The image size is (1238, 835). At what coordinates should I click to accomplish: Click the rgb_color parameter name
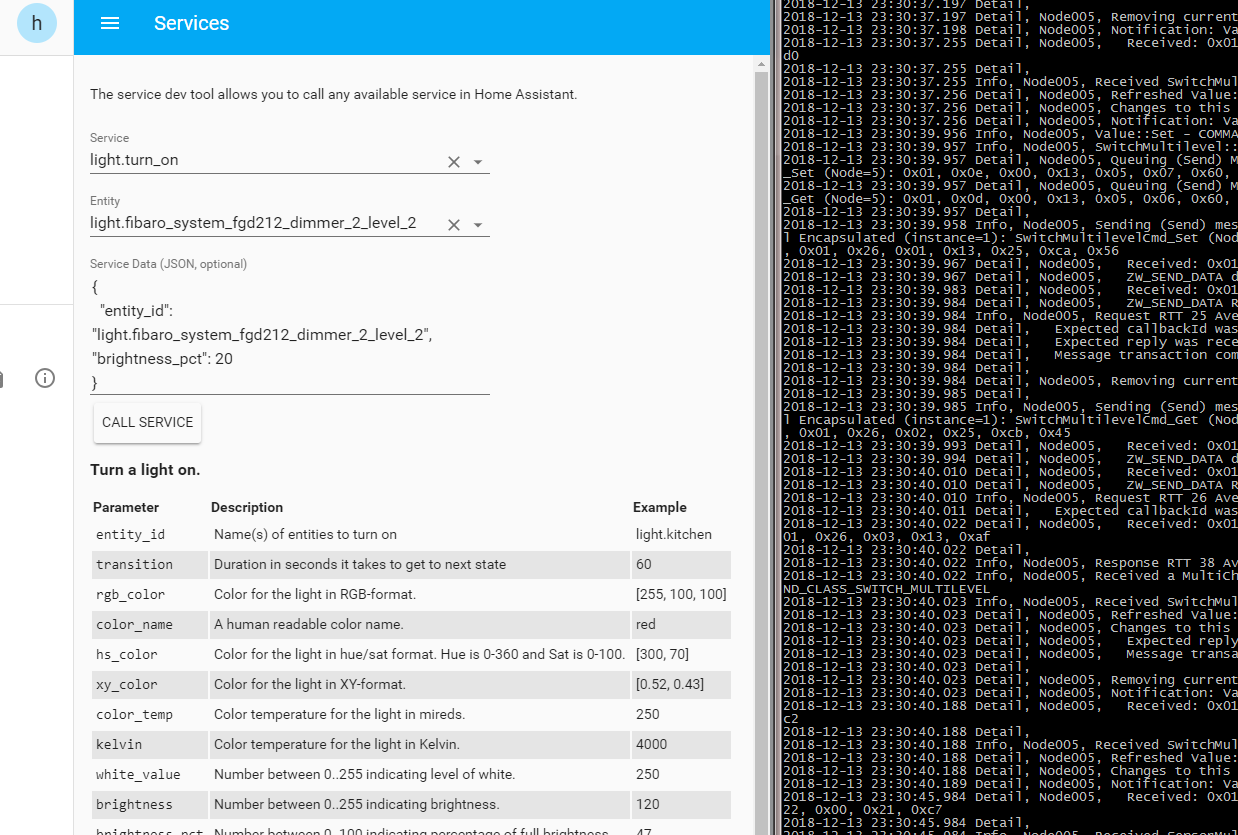(131, 595)
